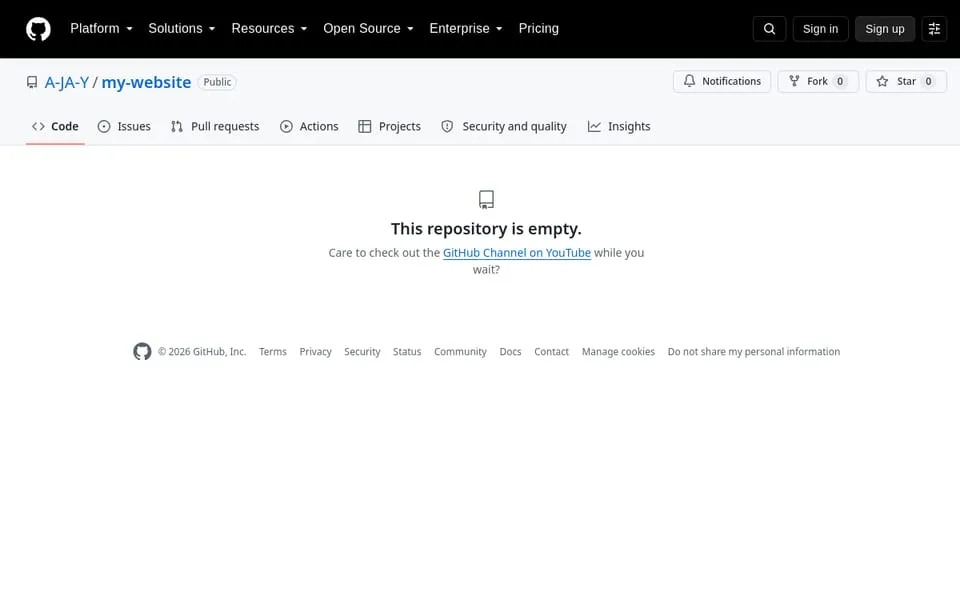The height and width of the screenshot is (600, 960).
Task: Open the Projects tab
Action: click(389, 126)
